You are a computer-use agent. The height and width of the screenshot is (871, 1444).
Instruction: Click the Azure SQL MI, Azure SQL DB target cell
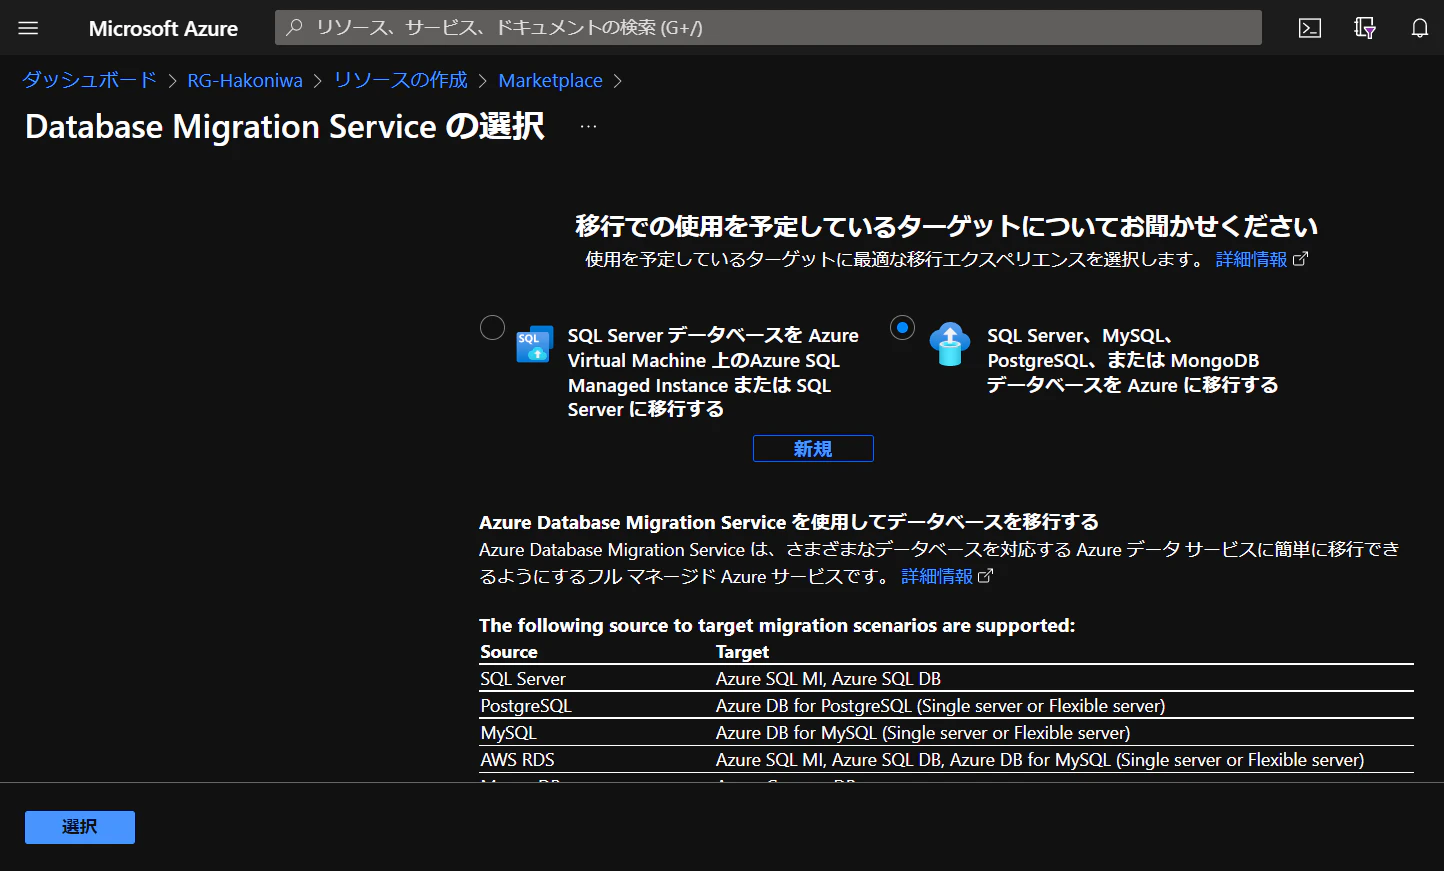[828, 678]
